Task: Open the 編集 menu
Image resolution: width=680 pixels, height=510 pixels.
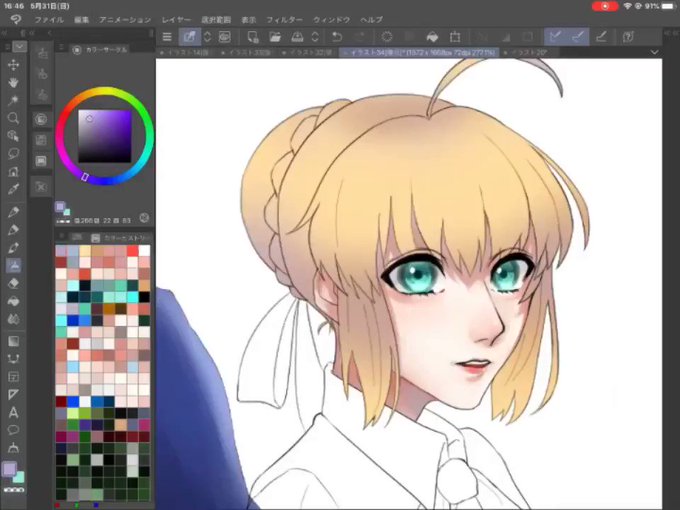Action: point(81,20)
